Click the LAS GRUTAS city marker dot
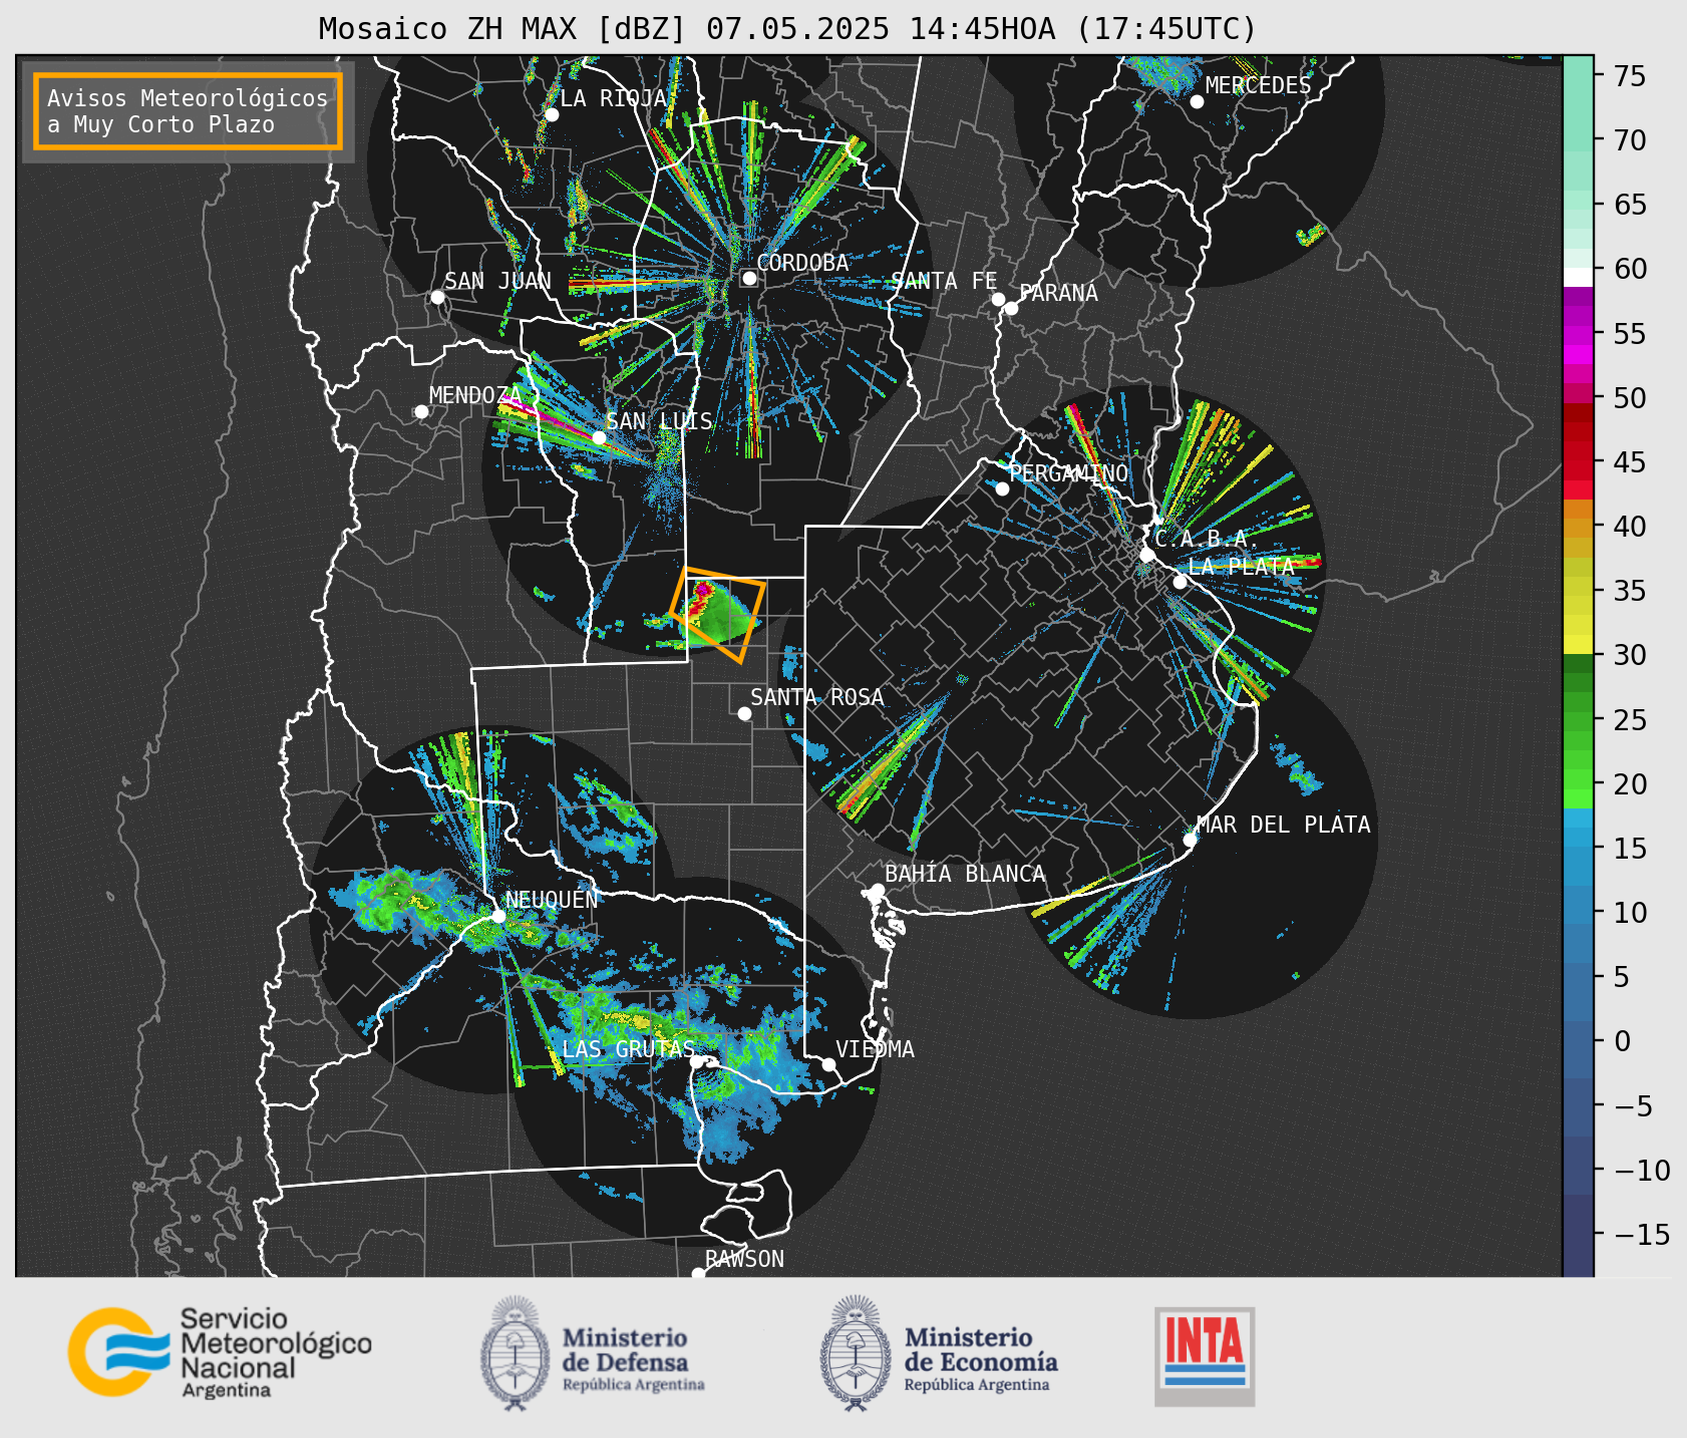This screenshot has height=1438, width=1687. [697, 1062]
